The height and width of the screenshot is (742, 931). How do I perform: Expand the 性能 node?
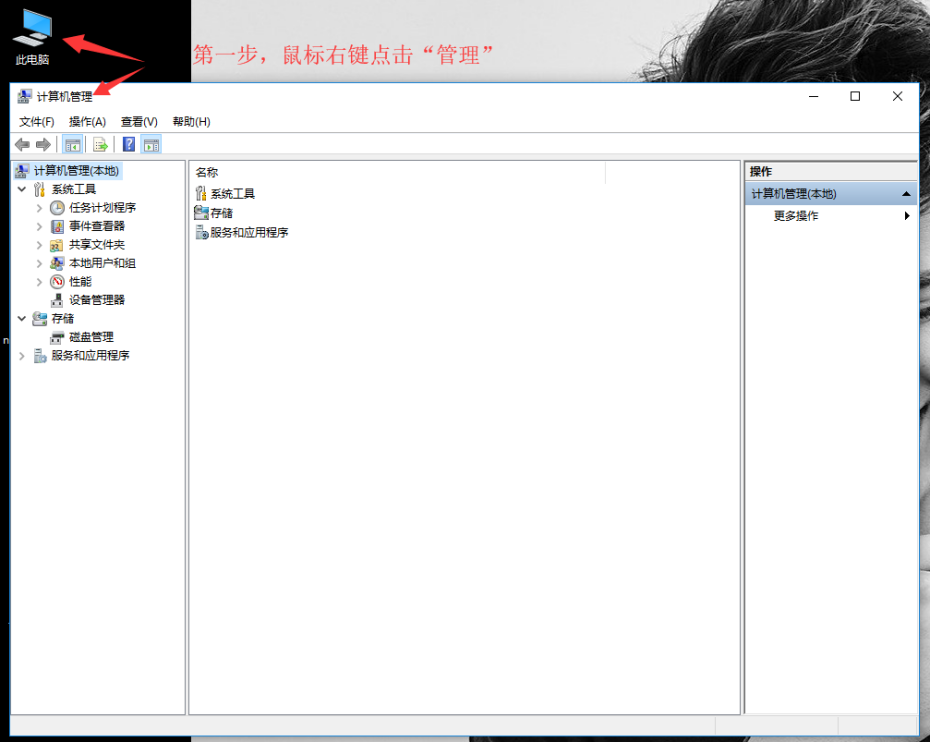(39, 281)
